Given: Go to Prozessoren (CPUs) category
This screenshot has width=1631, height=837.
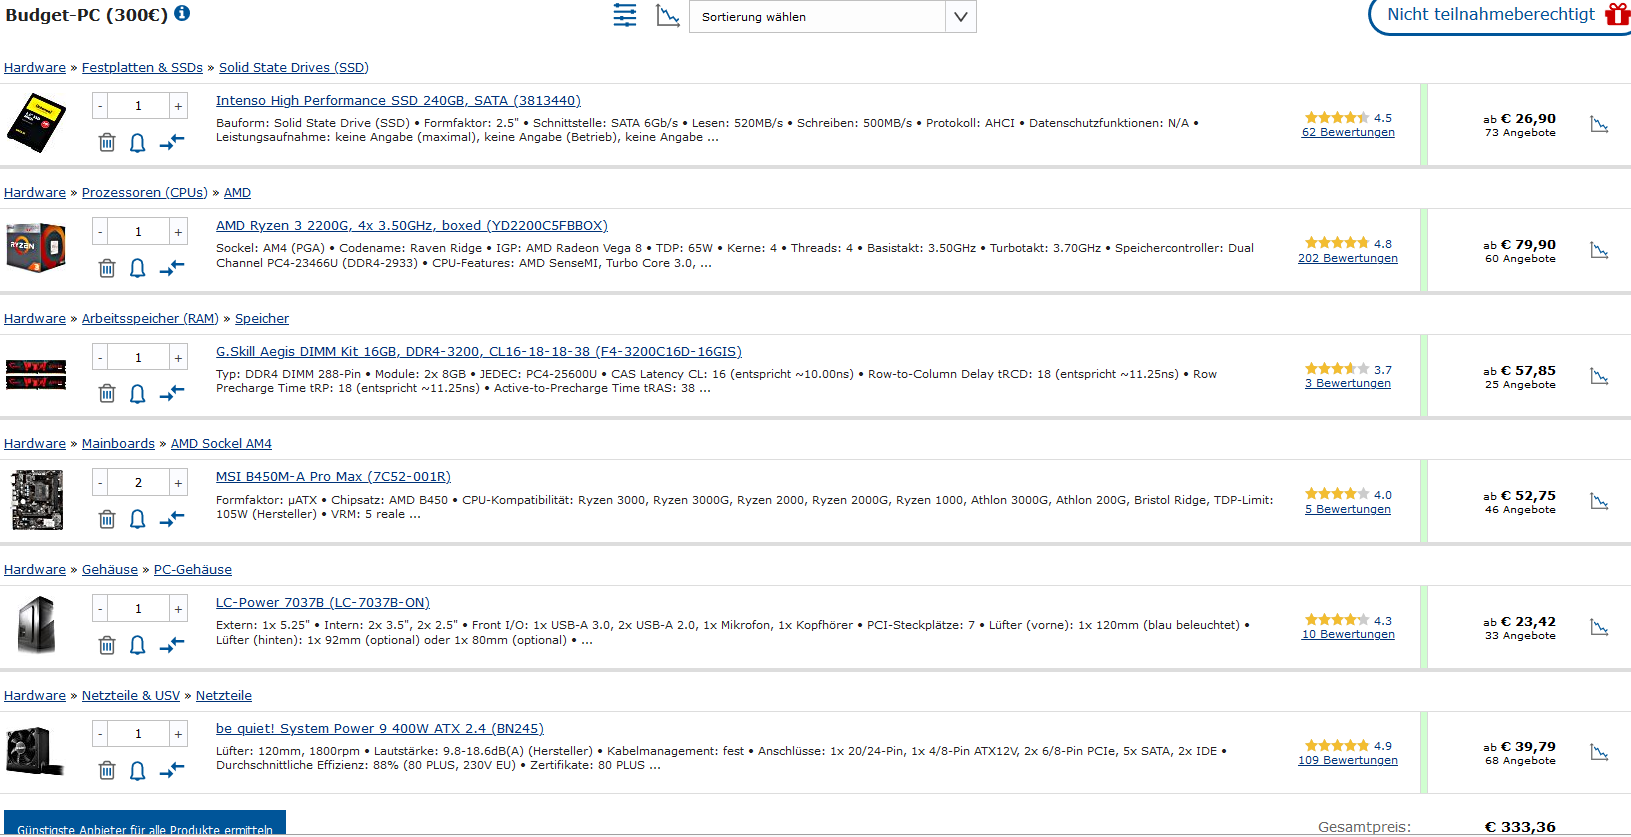Looking at the screenshot, I should pyautogui.click(x=145, y=193).
